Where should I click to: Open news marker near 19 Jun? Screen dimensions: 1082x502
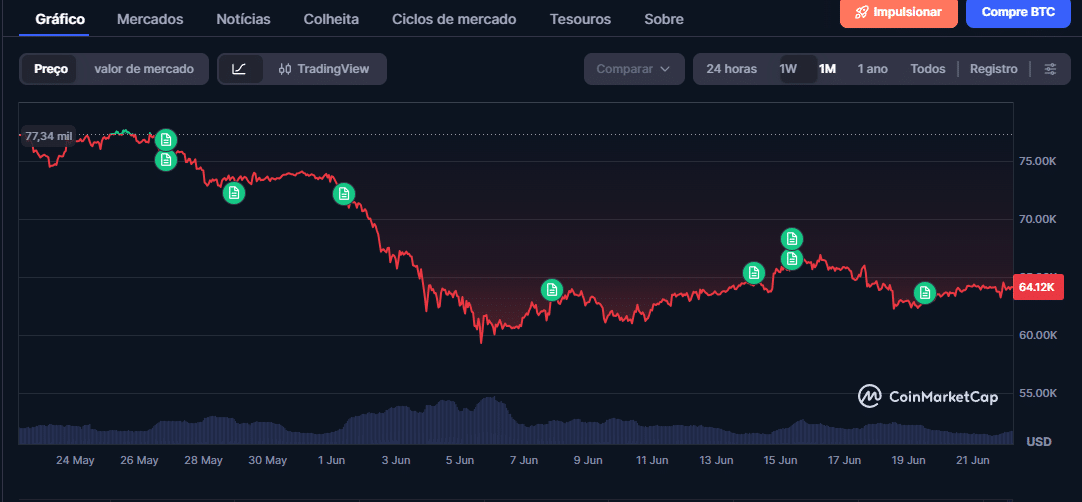tap(925, 293)
